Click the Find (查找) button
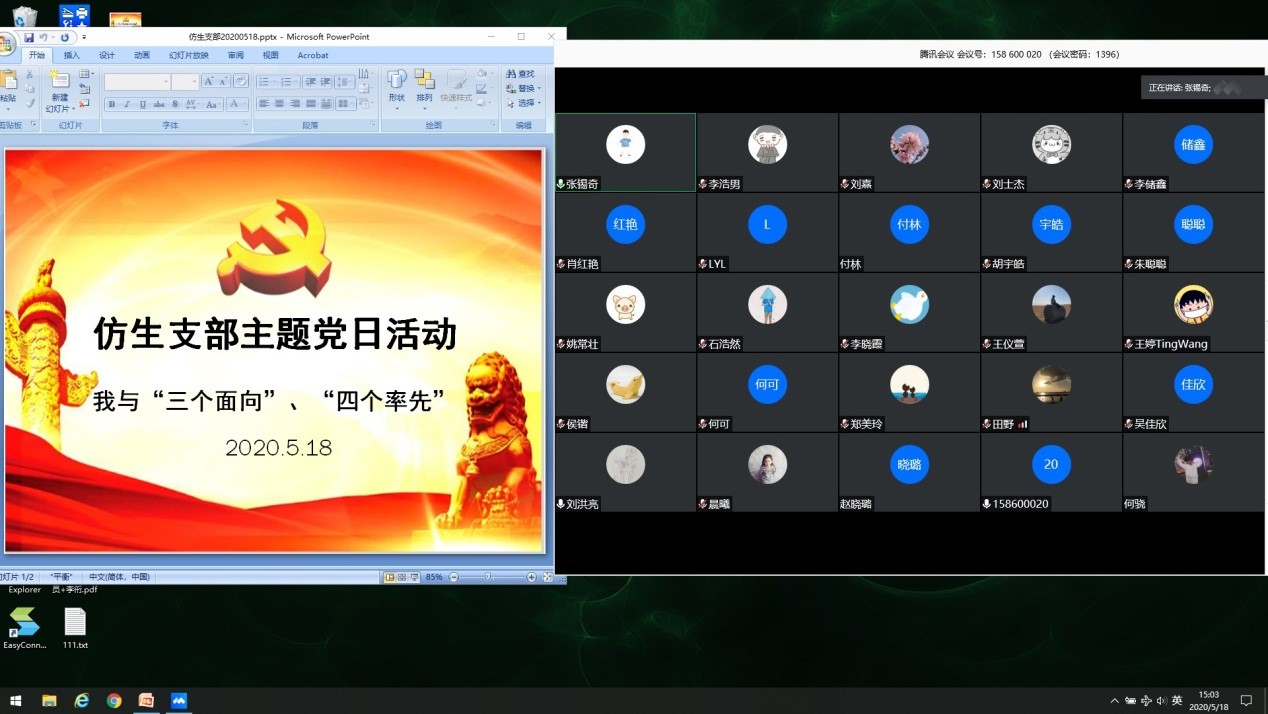Image resolution: width=1268 pixels, height=714 pixels. [521, 74]
